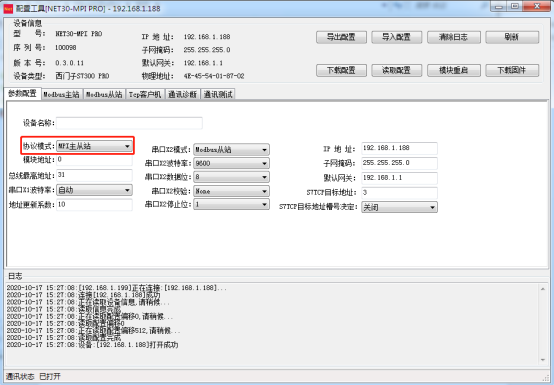Image resolution: width=554 pixels, height=385 pixels.
Task: Switch to the Modbus从站 tab
Action: click(104, 94)
